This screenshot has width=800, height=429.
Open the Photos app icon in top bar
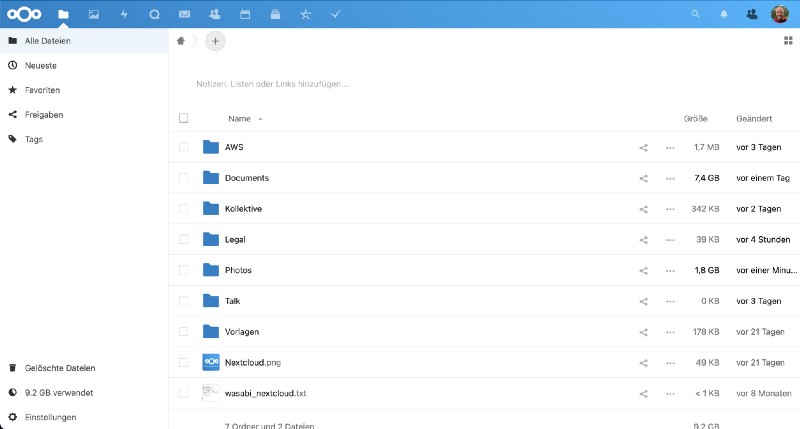pyautogui.click(x=93, y=14)
